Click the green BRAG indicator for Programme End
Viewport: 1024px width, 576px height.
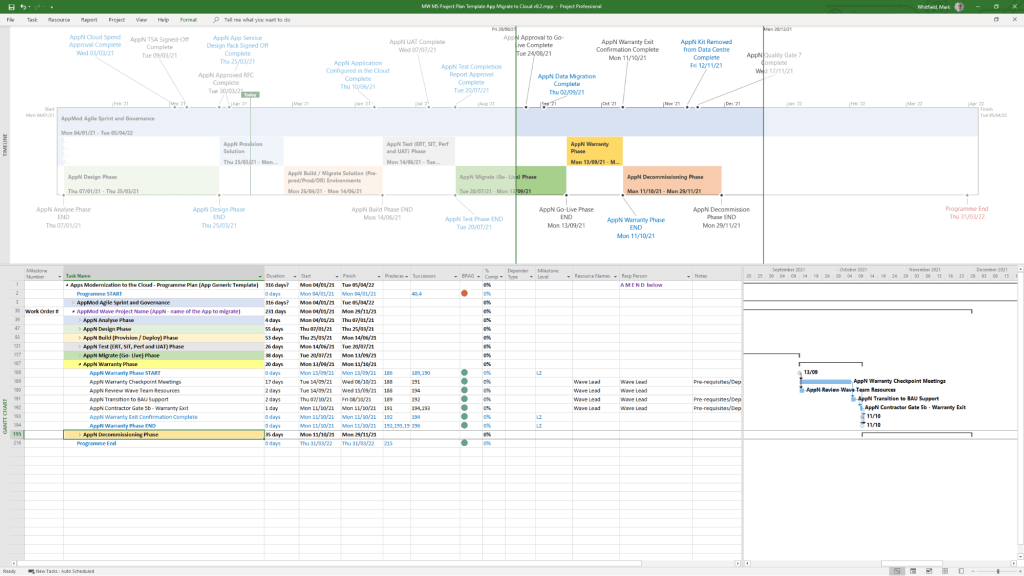464,443
